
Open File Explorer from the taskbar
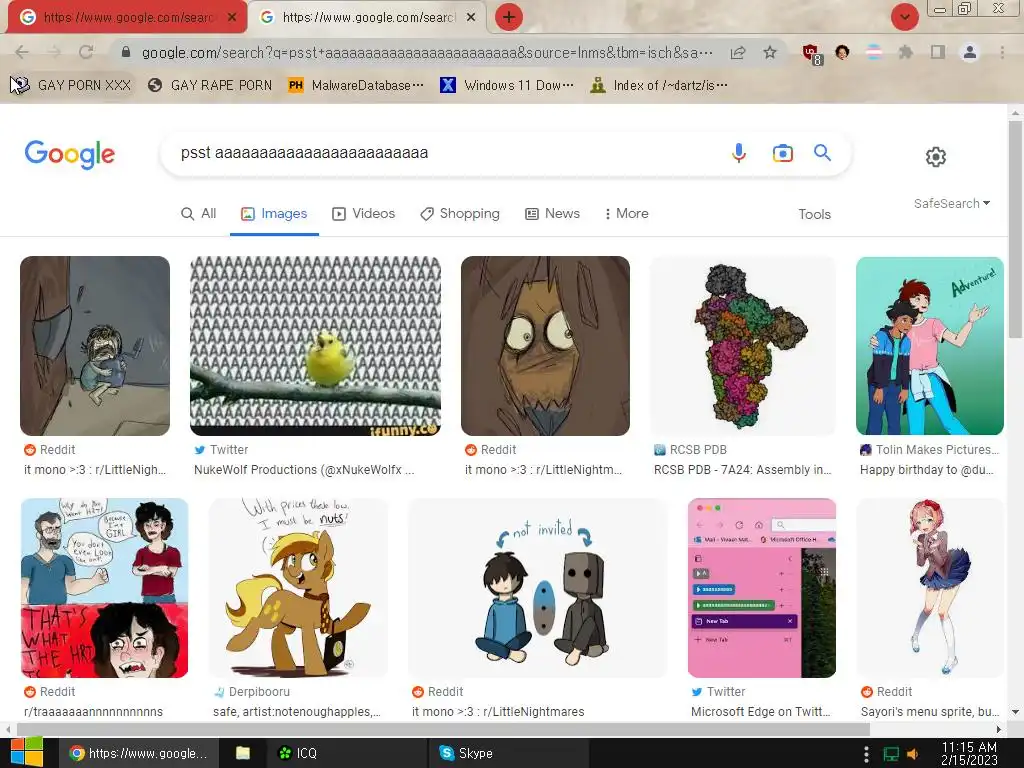pyautogui.click(x=243, y=753)
